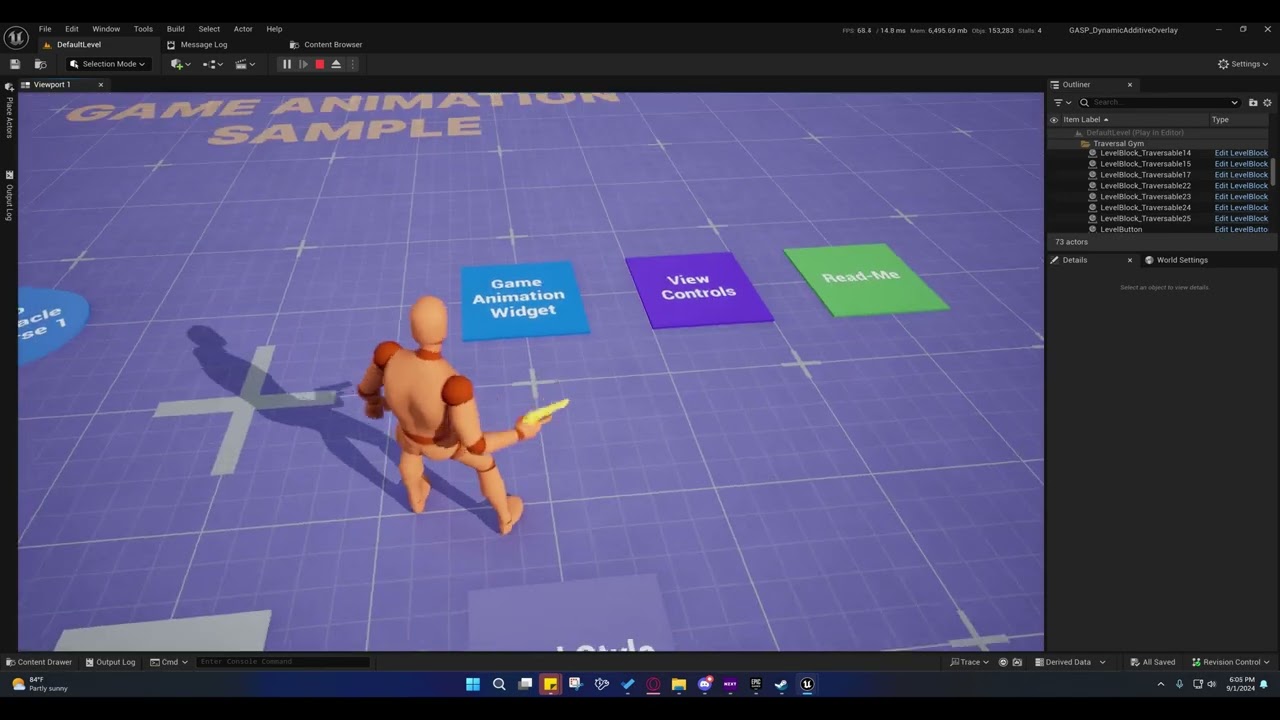Open the Blueprints toolbar dropdown
The height and width of the screenshot is (720, 1280).
pyautogui.click(x=212, y=64)
